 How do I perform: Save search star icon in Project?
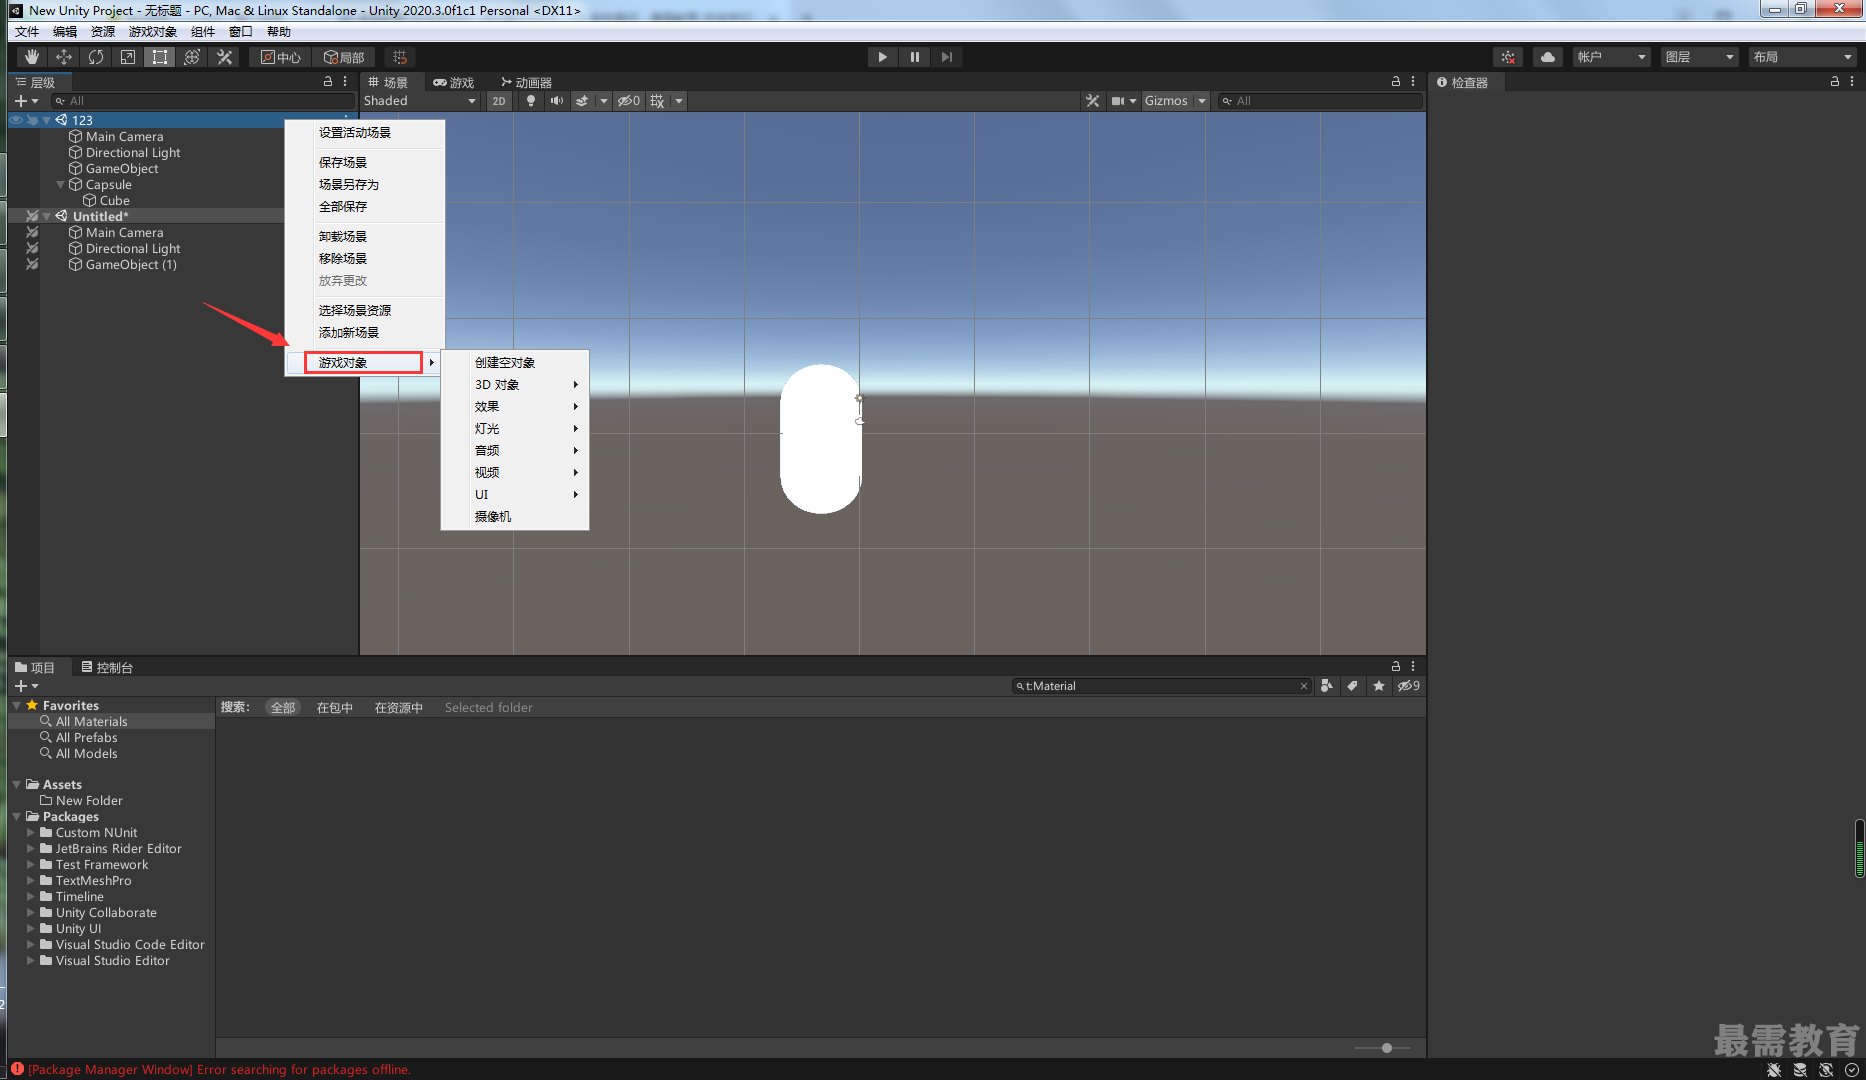(x=1379, y=686)
